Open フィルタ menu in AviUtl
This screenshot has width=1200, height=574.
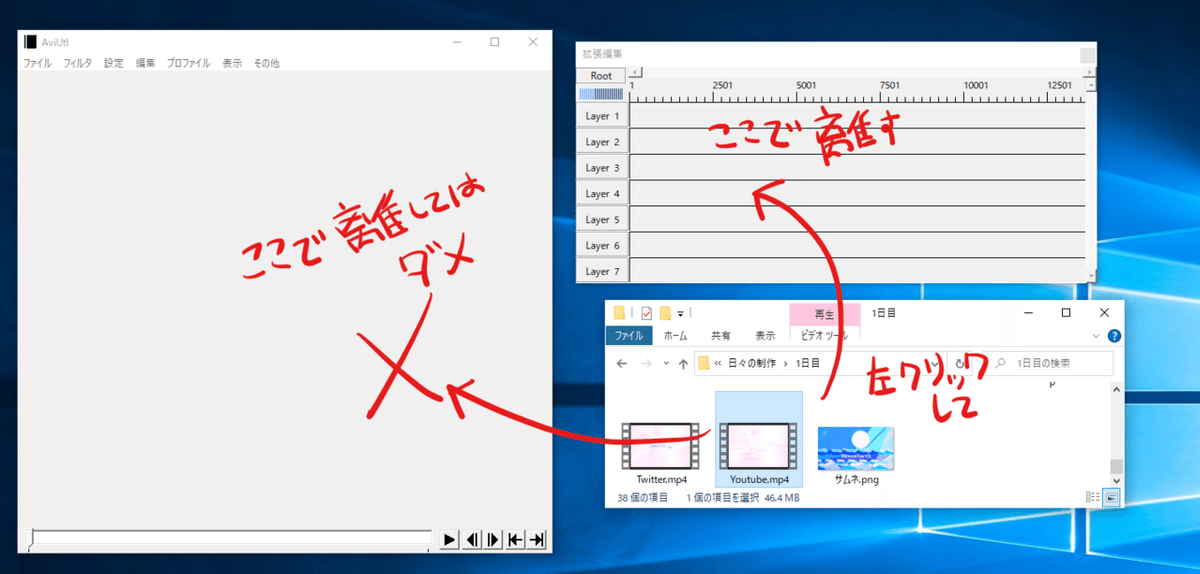click(x=77, y=63)
